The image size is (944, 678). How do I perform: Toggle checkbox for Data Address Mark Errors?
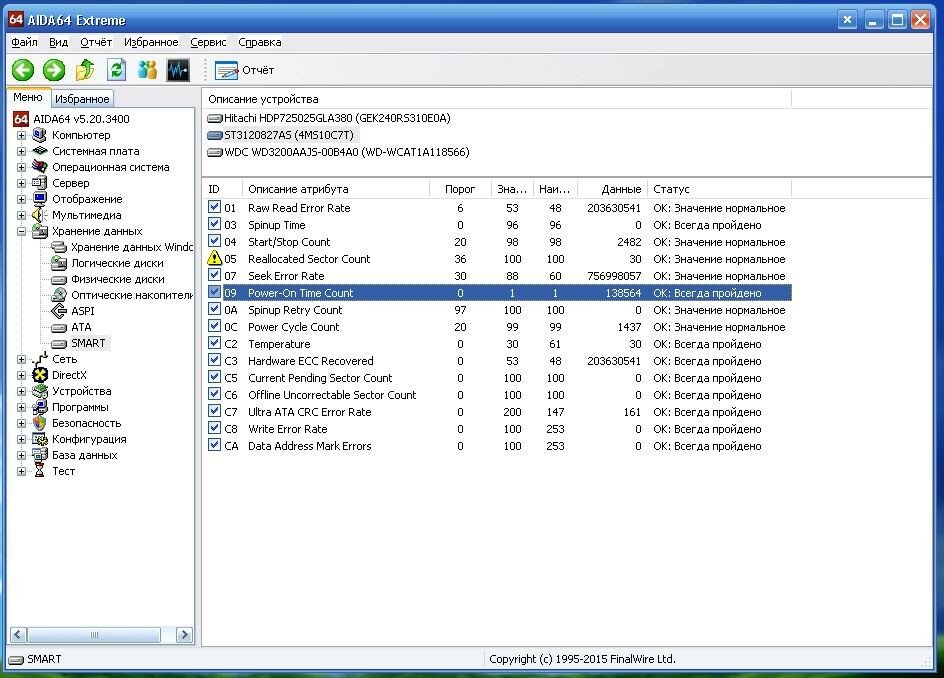click(214, 445)
